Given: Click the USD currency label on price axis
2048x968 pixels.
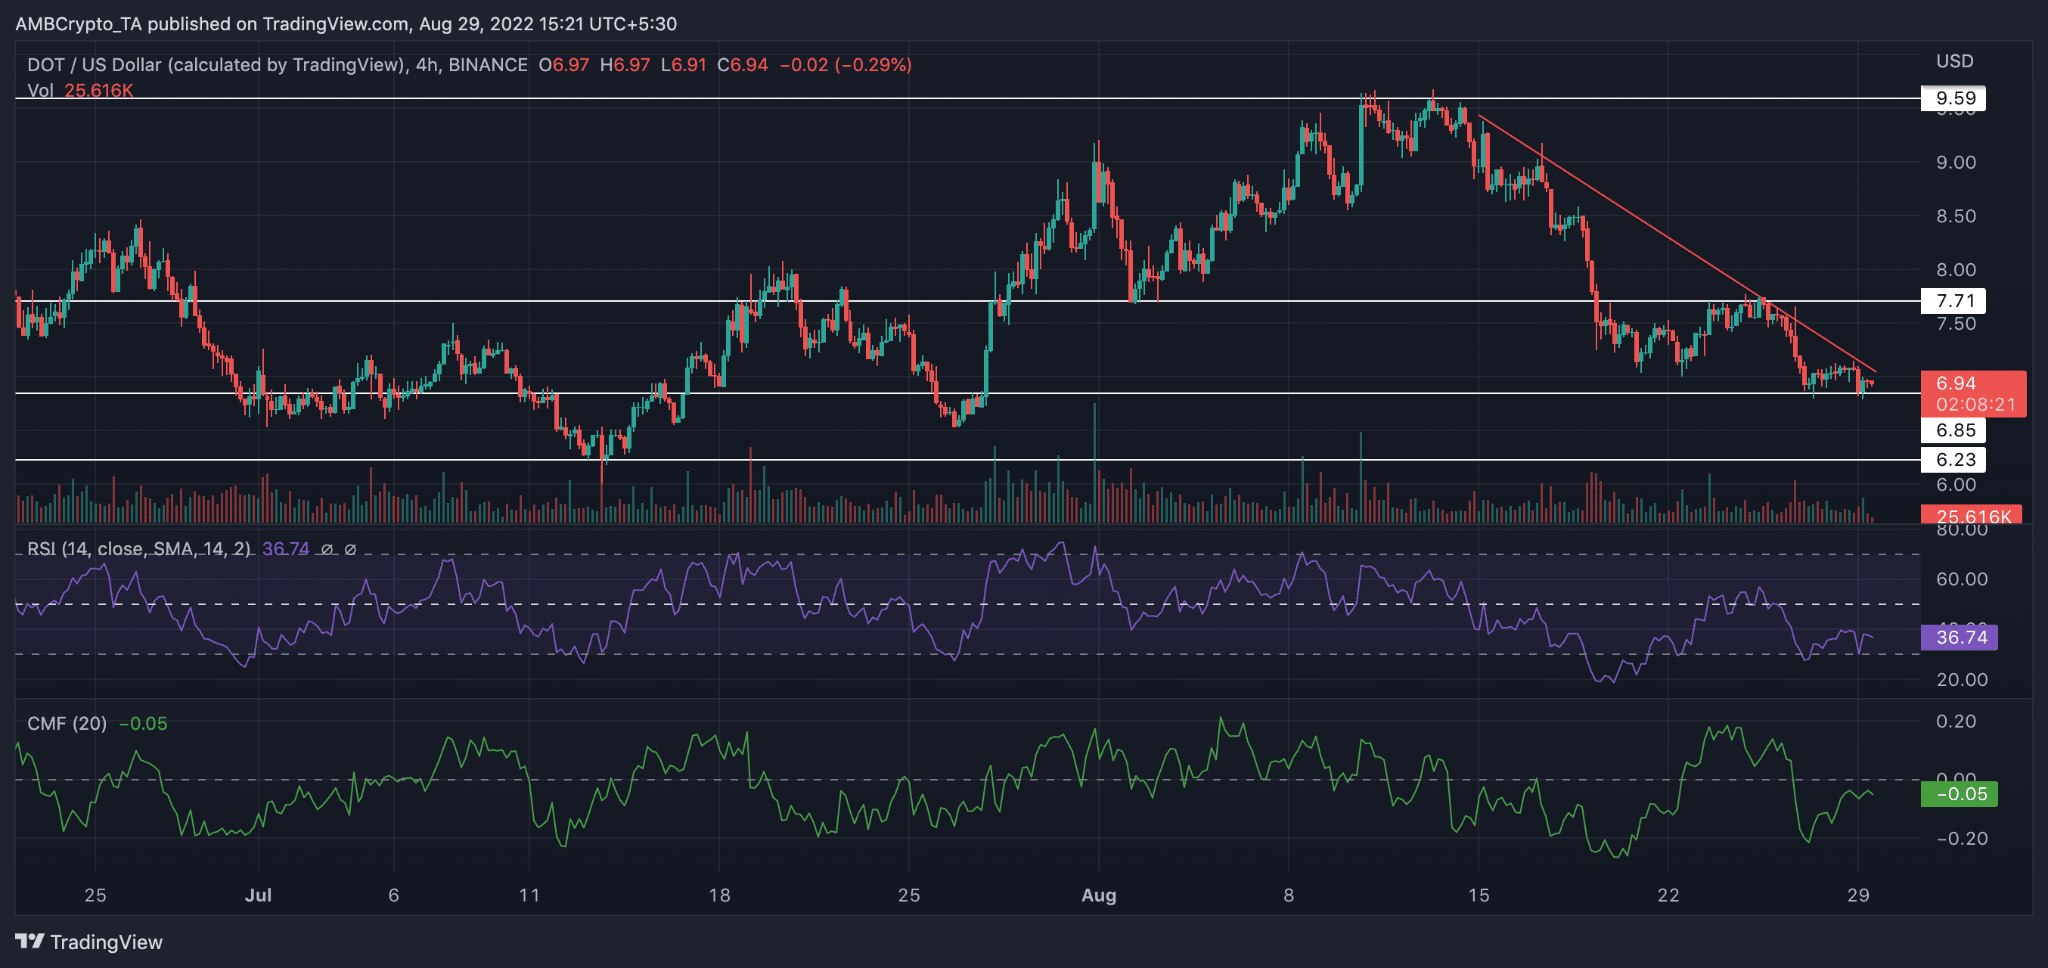Looking at the screenshot, I should pyautogui.click(x=1955, y=61).
